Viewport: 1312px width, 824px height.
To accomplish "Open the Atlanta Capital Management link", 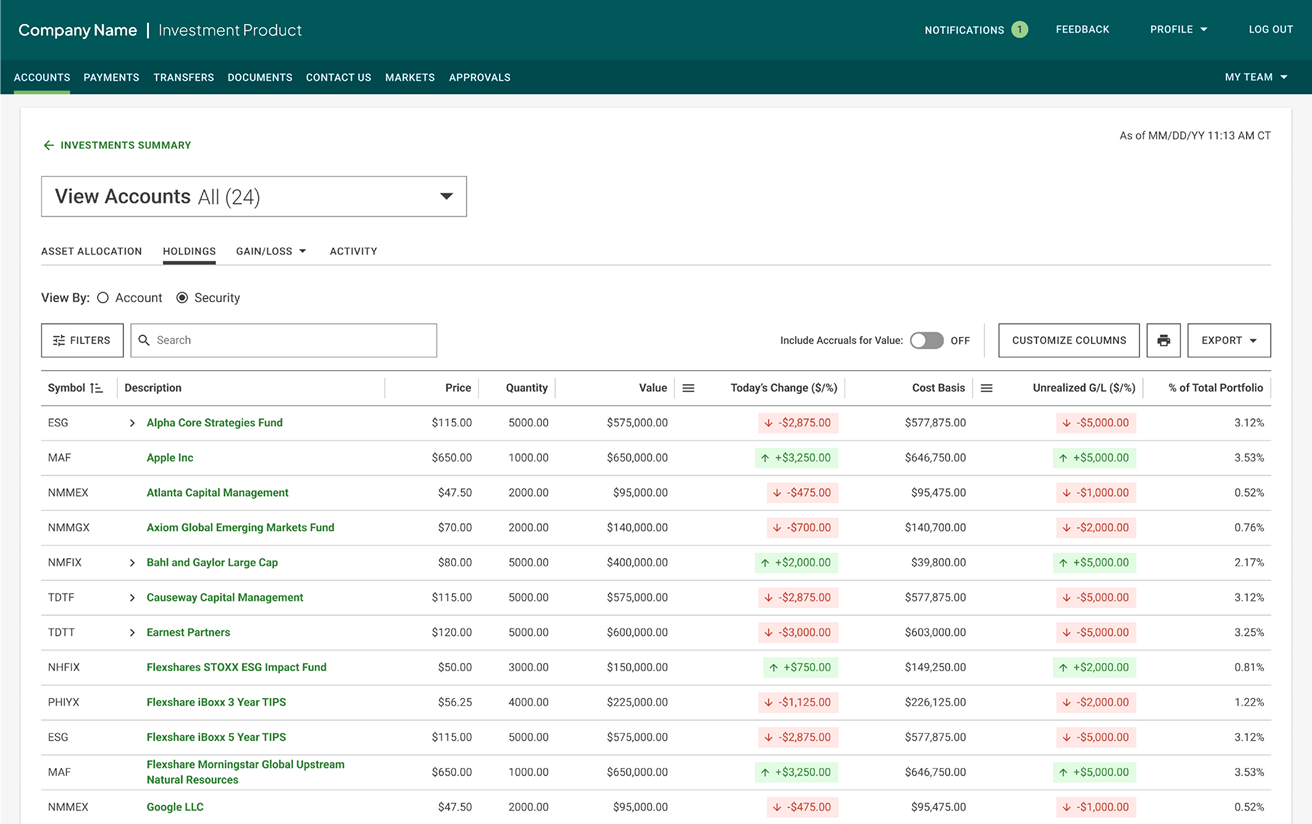I will [x=218, y=493].
